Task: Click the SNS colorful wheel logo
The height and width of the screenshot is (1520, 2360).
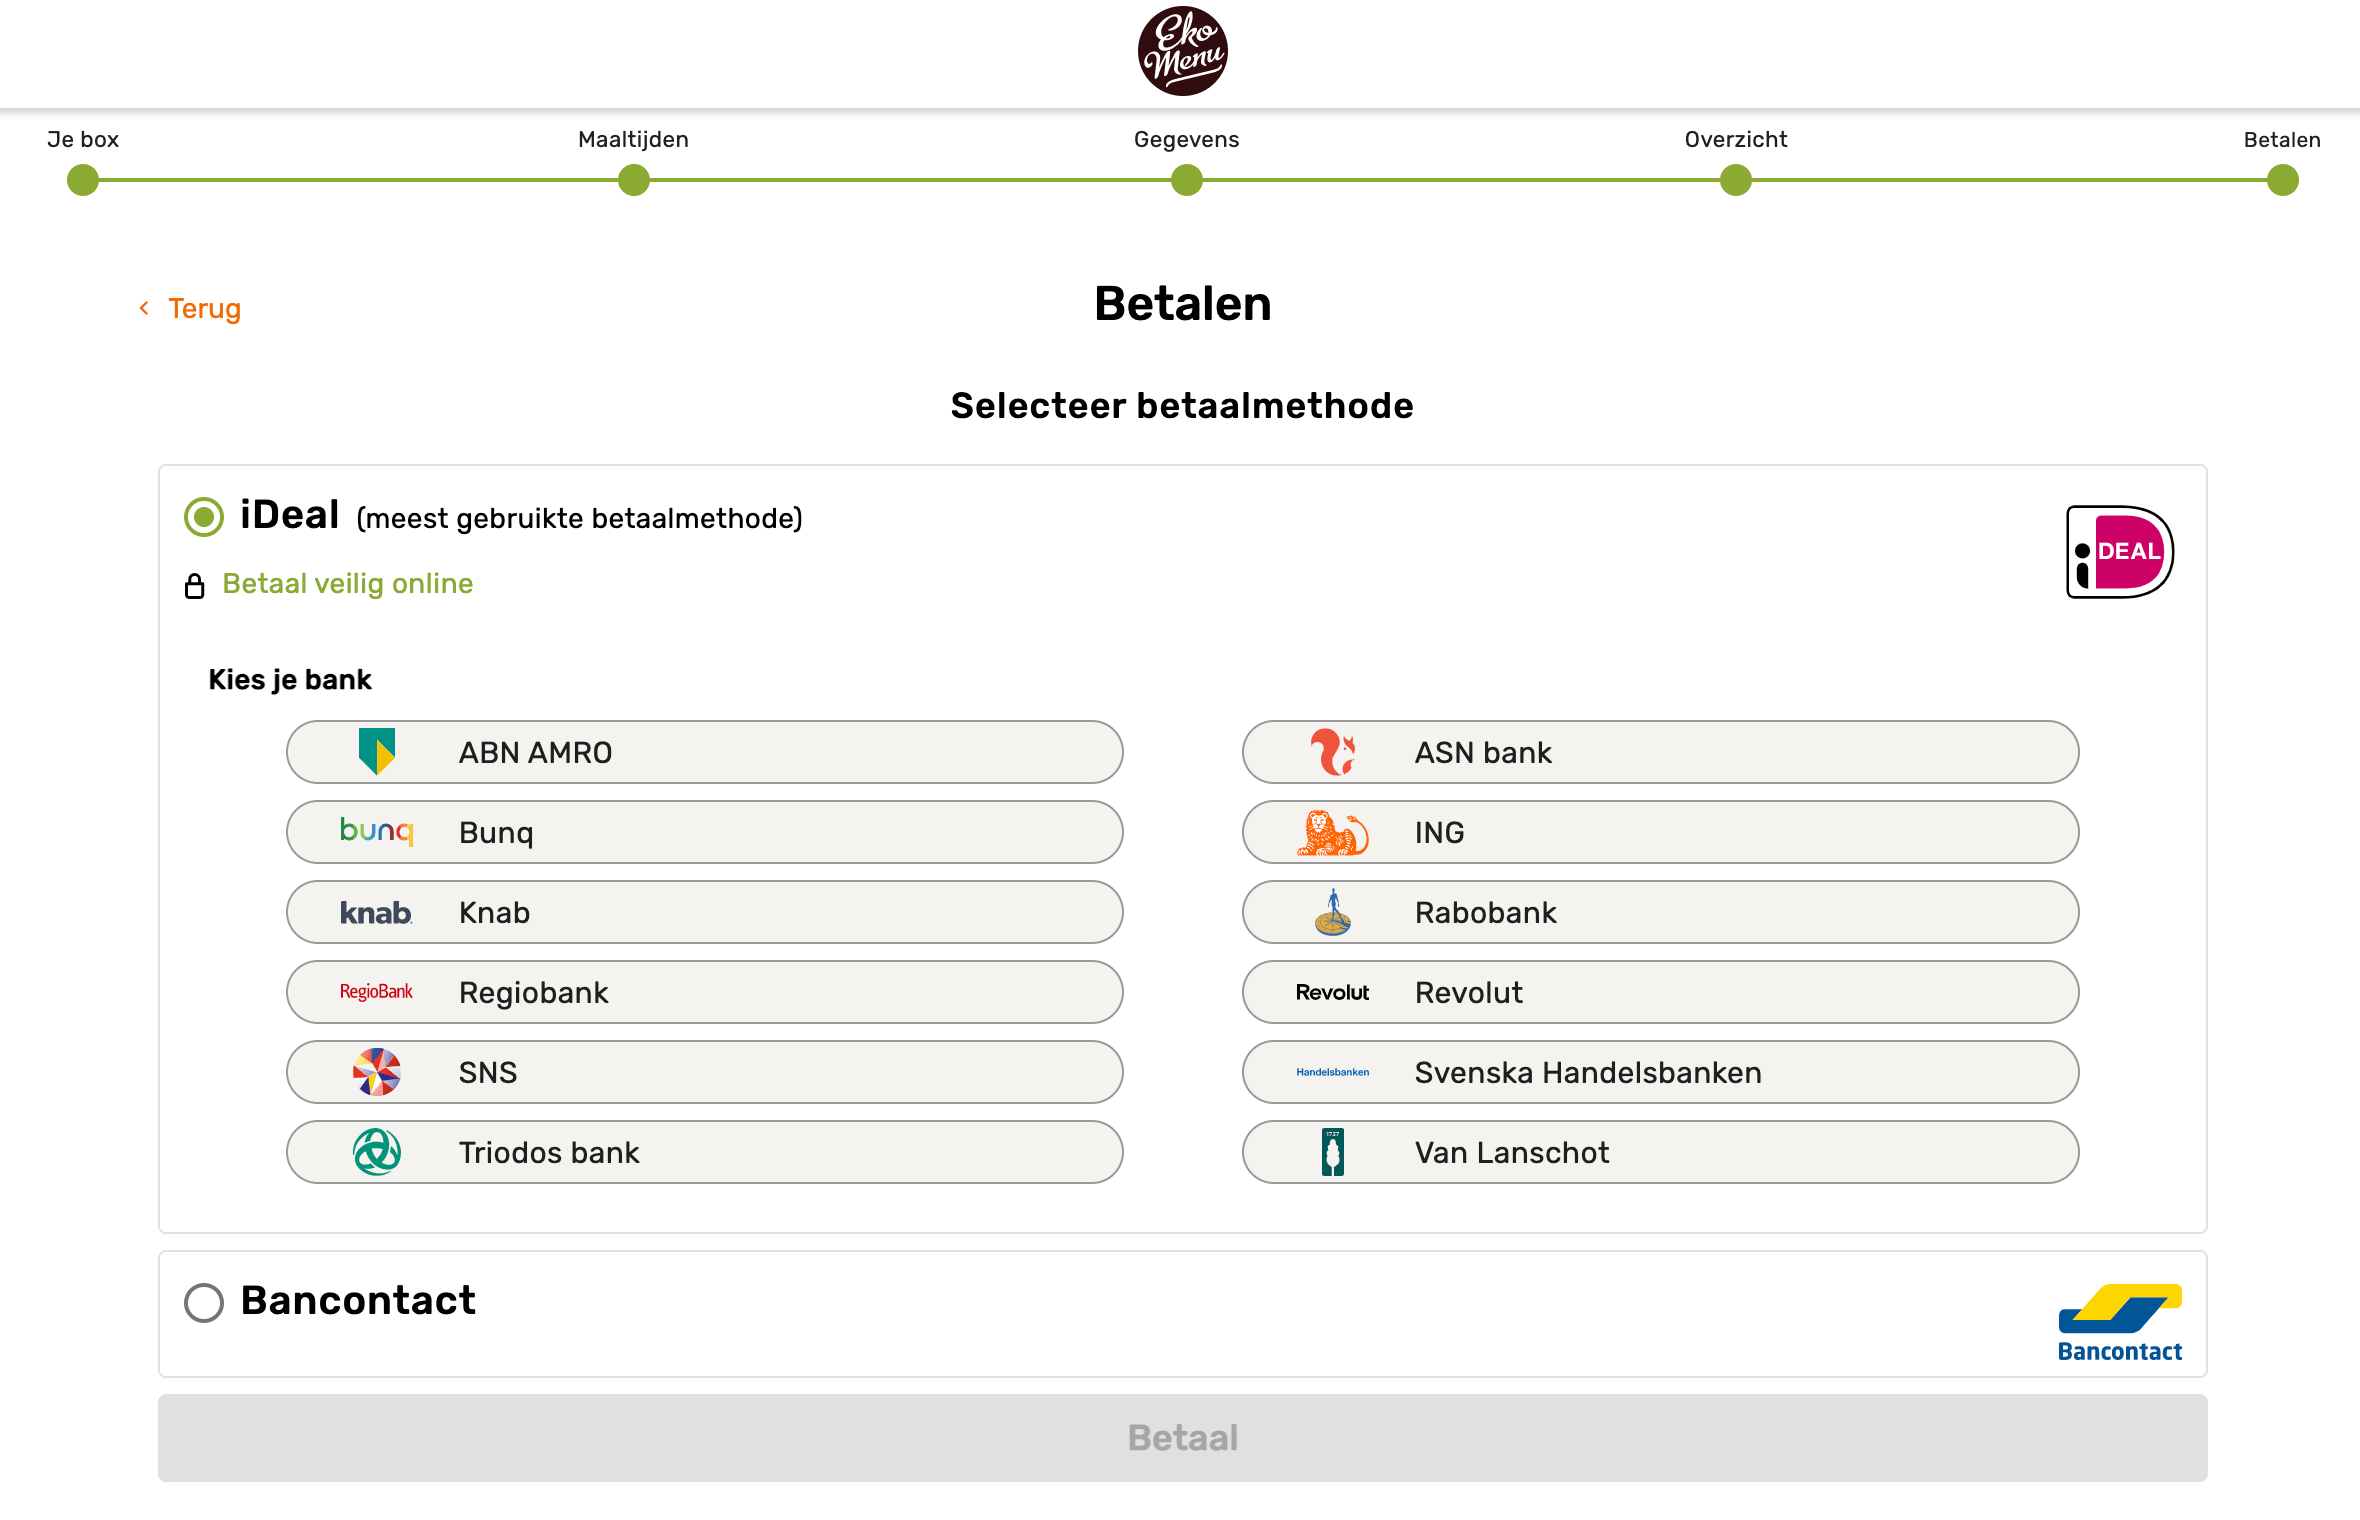Action: (377, 1072)
